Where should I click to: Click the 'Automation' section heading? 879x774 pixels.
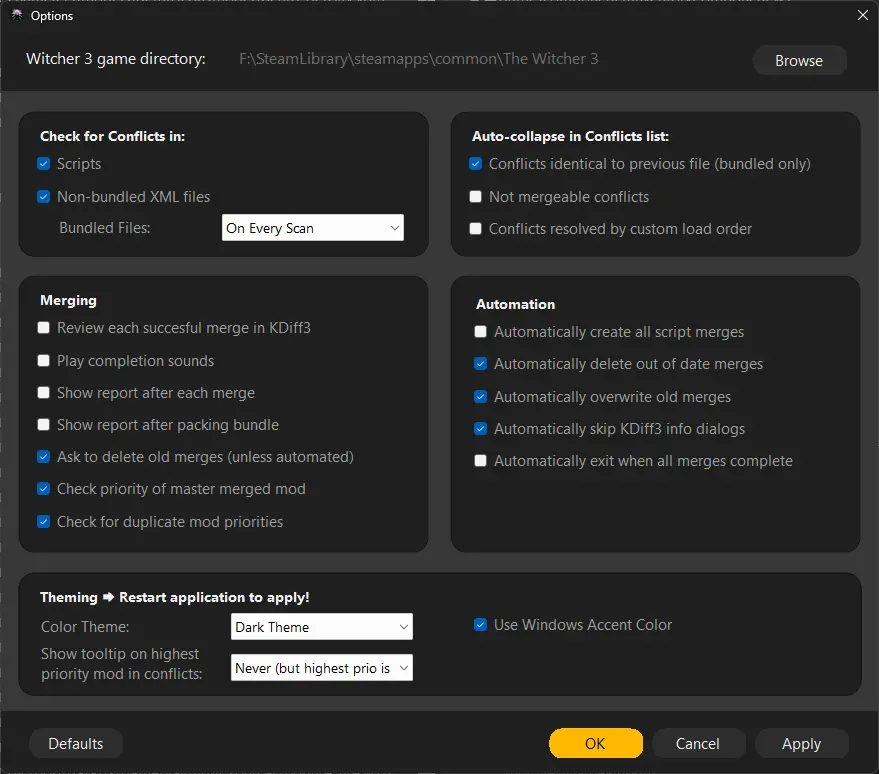point(516,304)
